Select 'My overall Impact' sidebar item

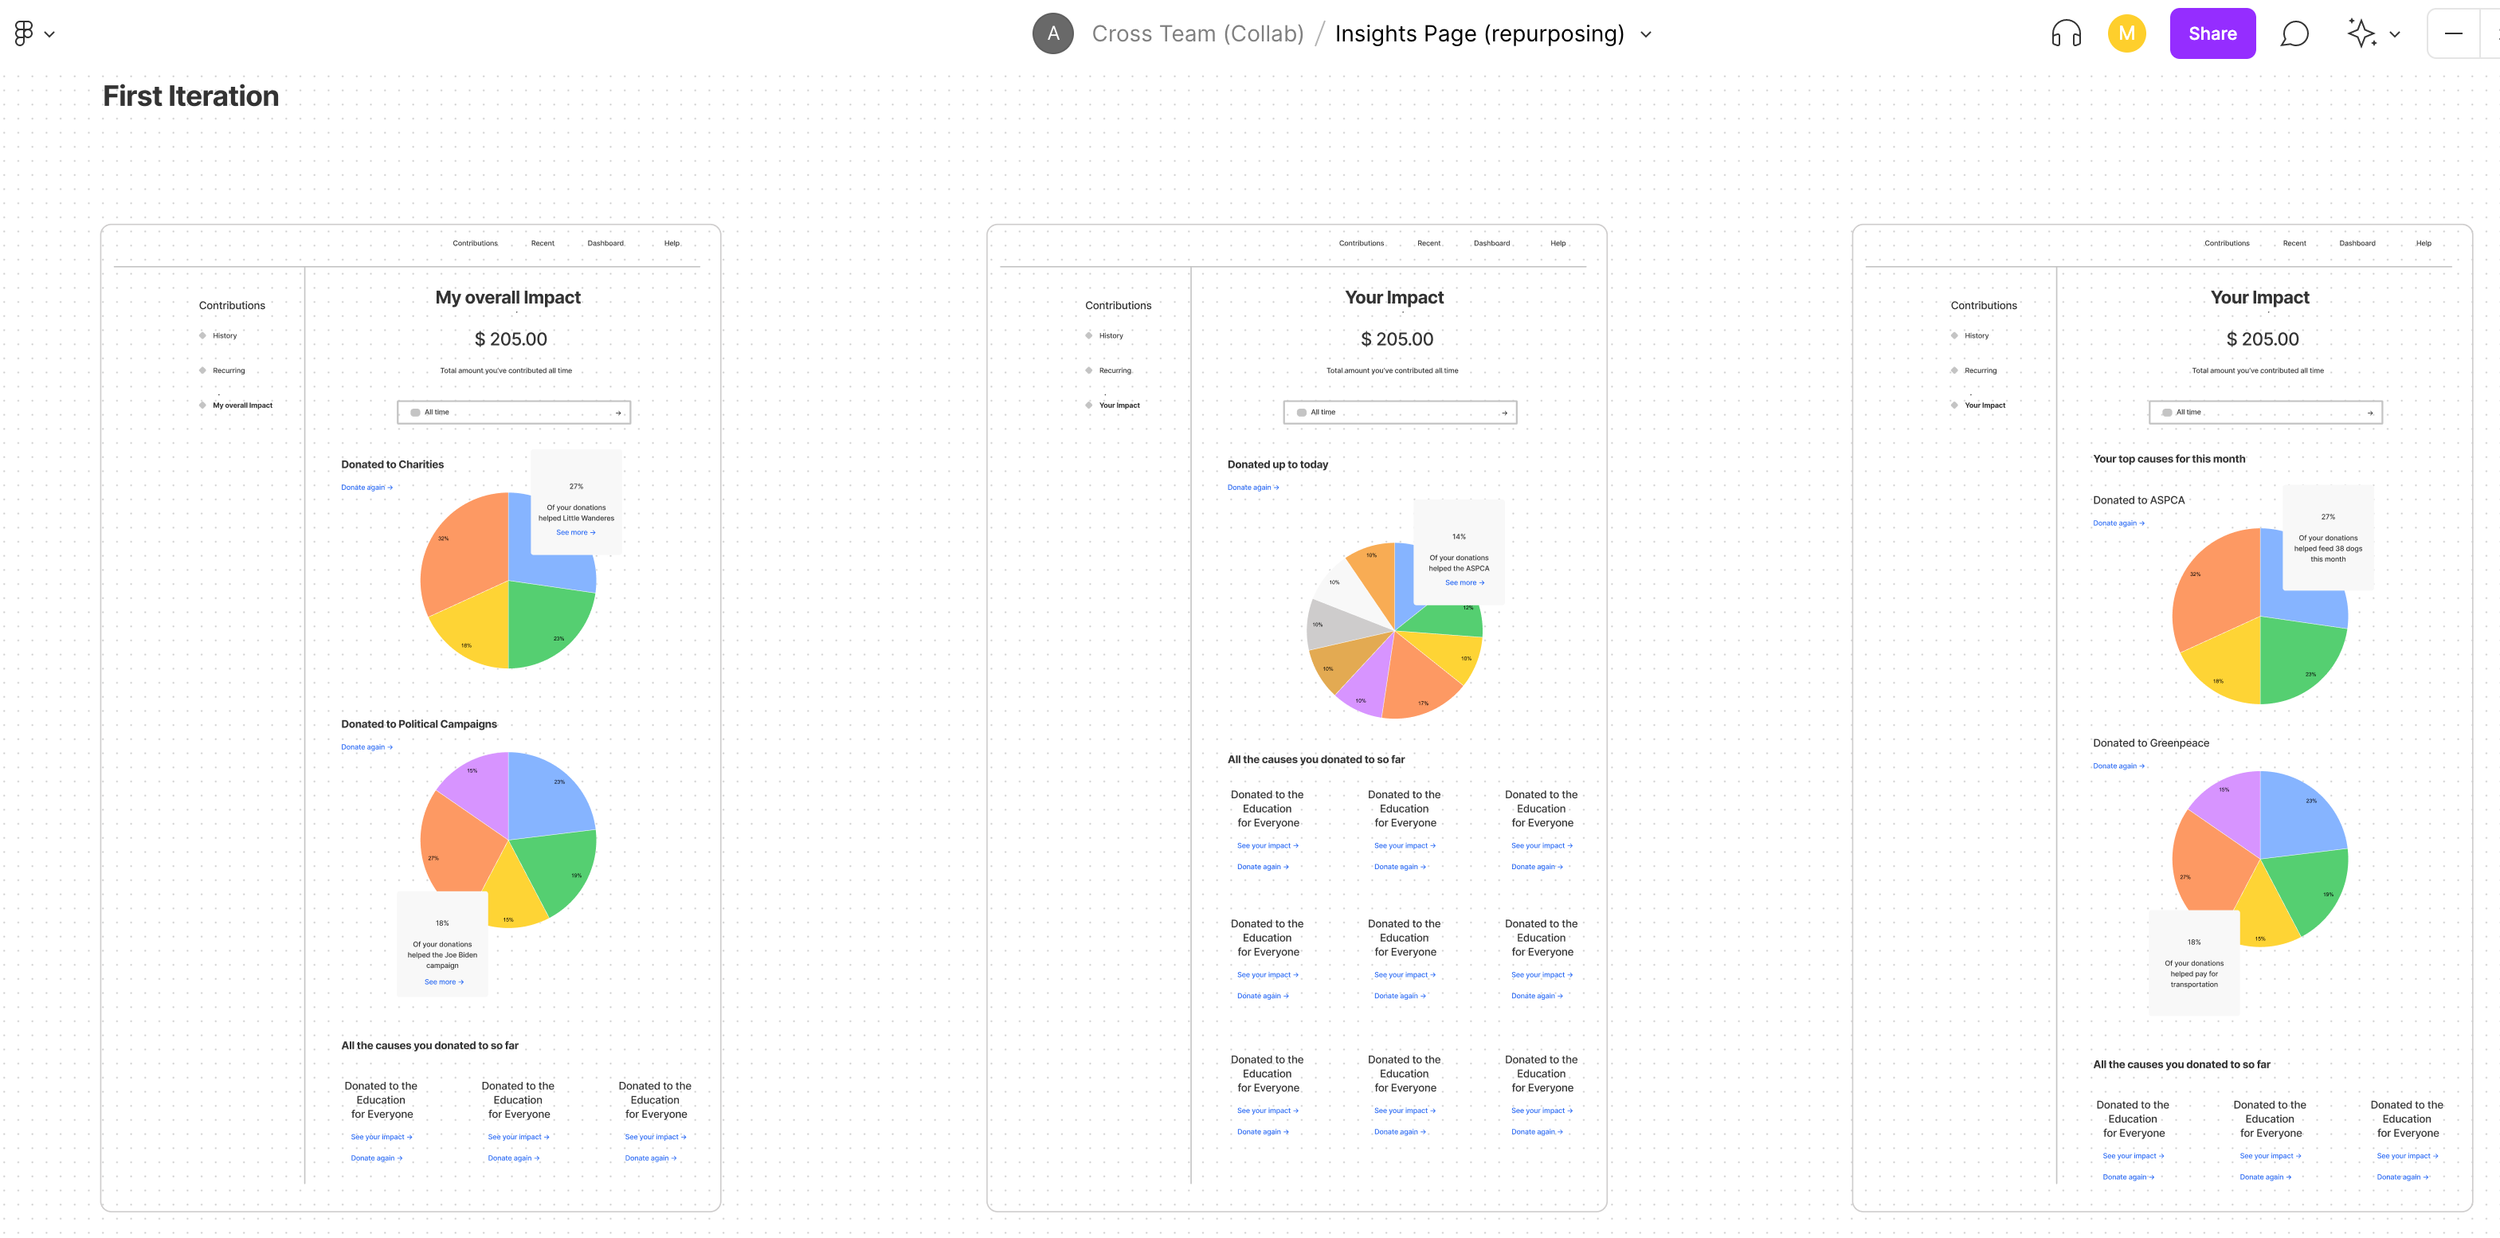(242, 405)
